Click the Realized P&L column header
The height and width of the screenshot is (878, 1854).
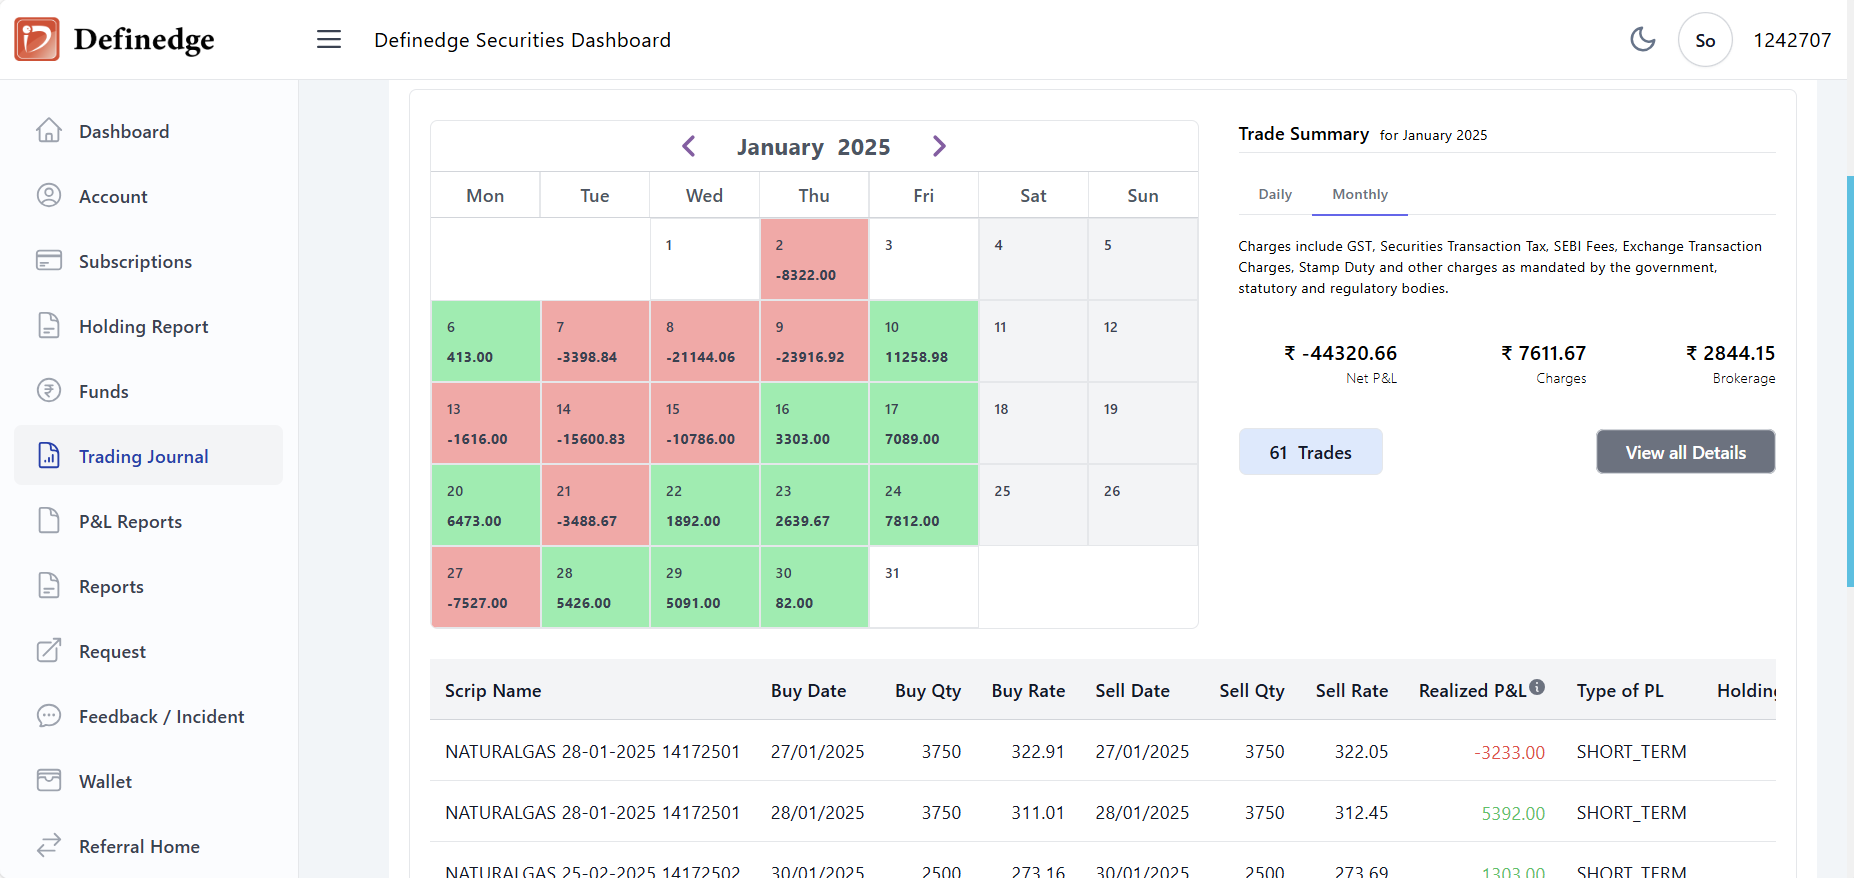pyautogui.click(x=1472, y=691)
